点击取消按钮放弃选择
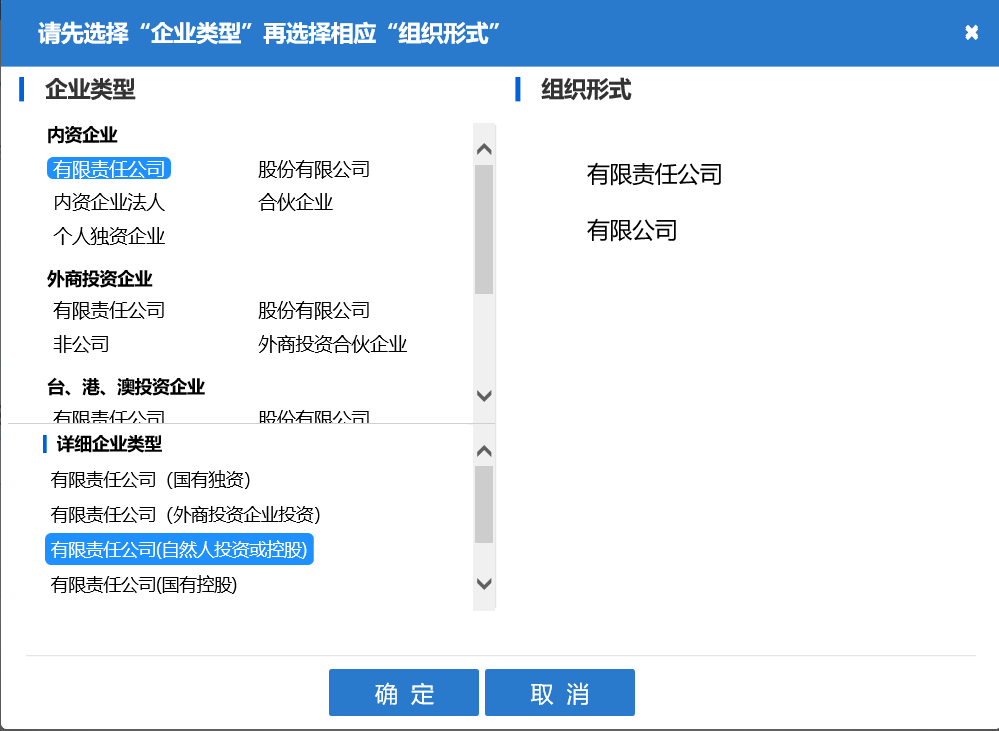999x731 pixels. (559, 692)
